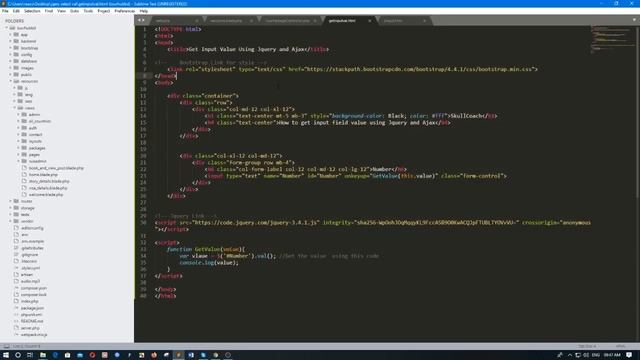Expand the routes folder arrow
This screenshot has height=360, width=640.
[x=11, y=201]
